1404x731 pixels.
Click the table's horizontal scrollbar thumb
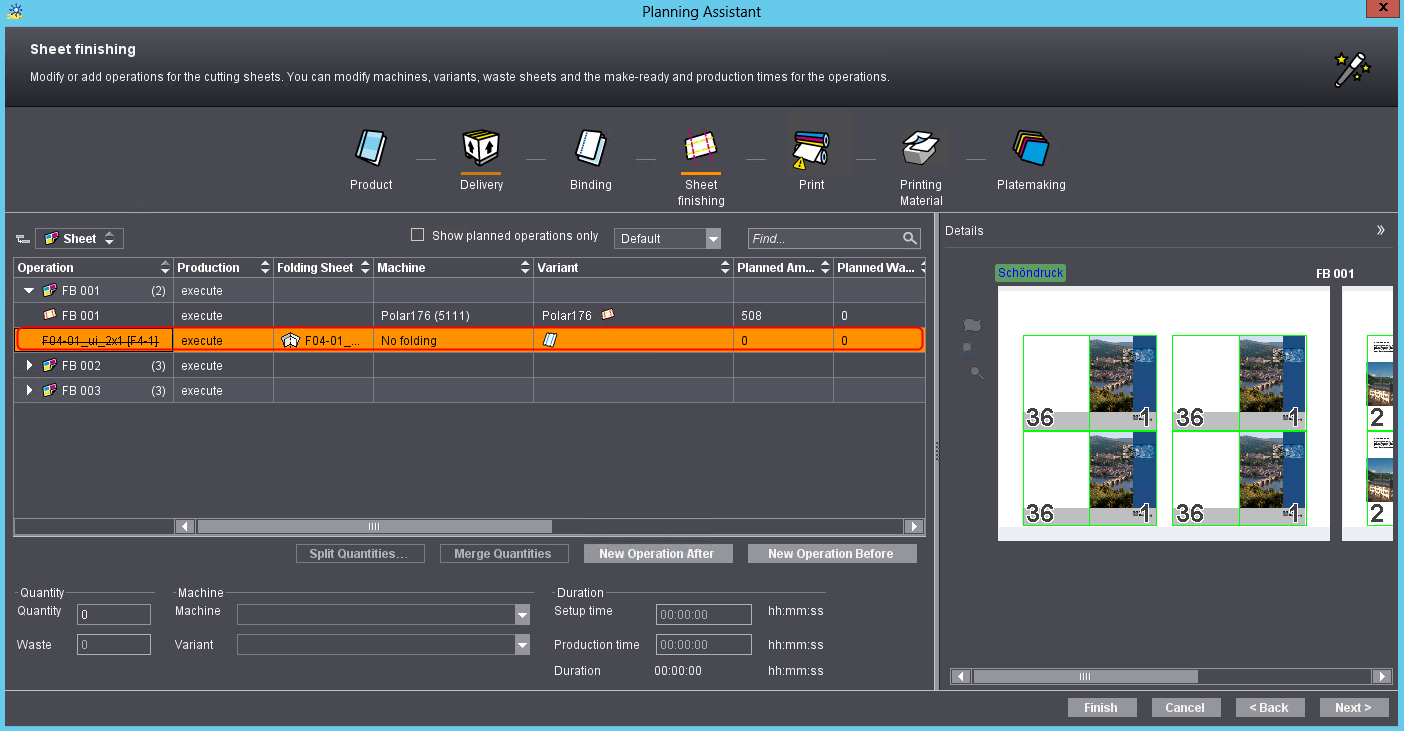374,526
